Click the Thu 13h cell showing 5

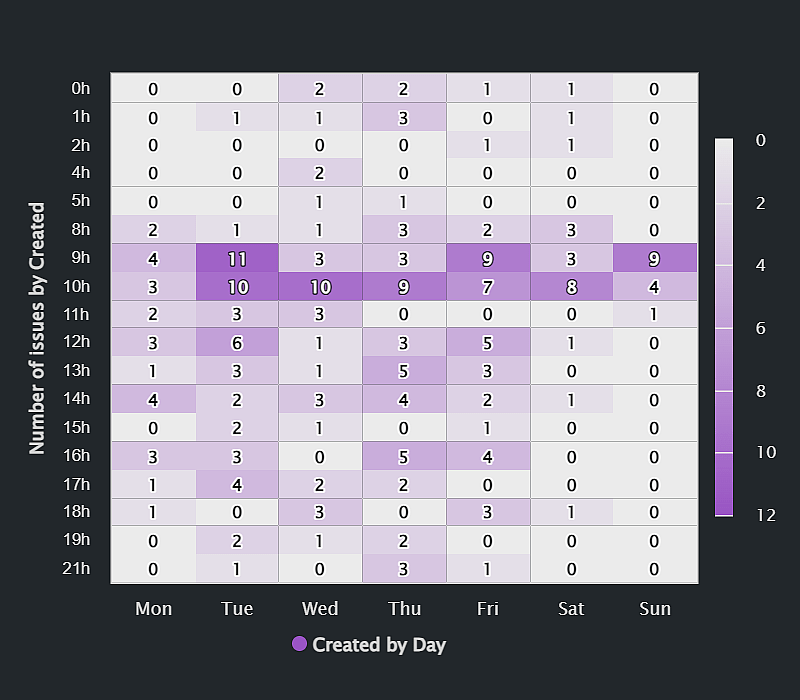403,371
